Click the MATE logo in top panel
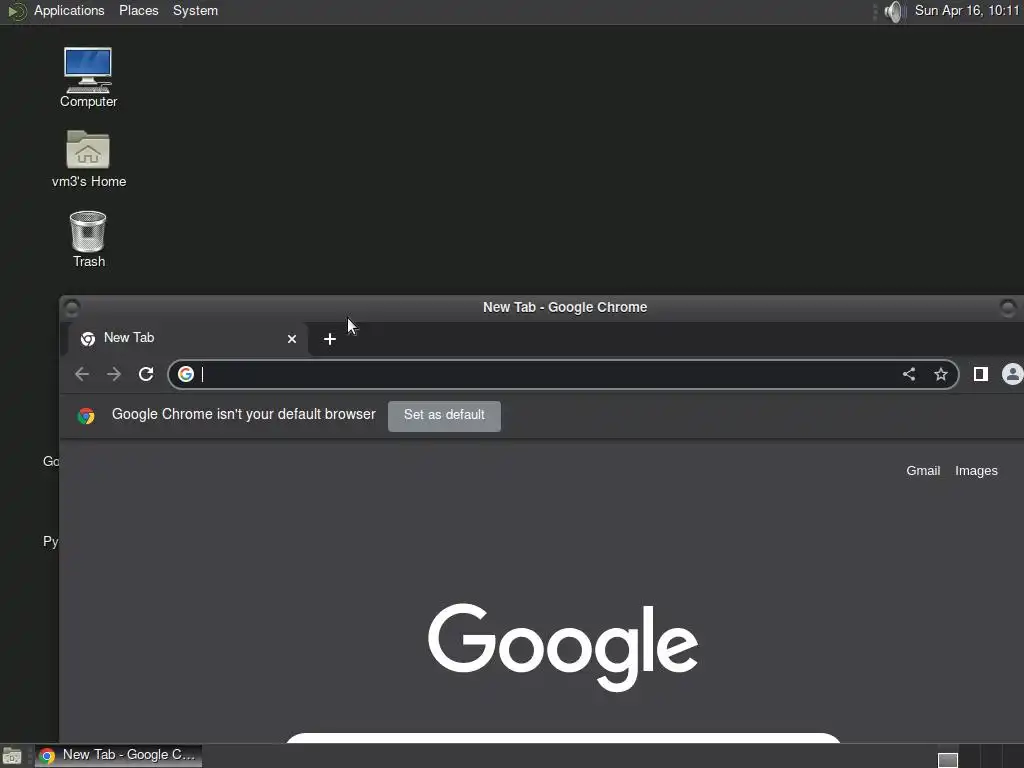The image size is (1024, 768). (x=16, y=11)
